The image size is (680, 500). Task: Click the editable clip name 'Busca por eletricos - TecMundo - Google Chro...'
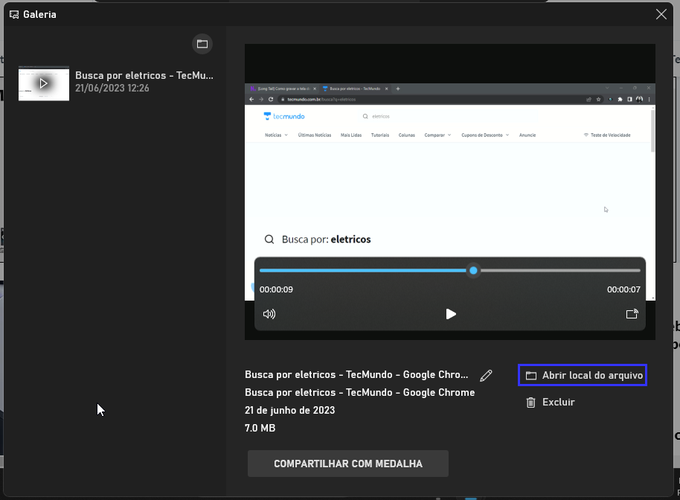point(356,375)
